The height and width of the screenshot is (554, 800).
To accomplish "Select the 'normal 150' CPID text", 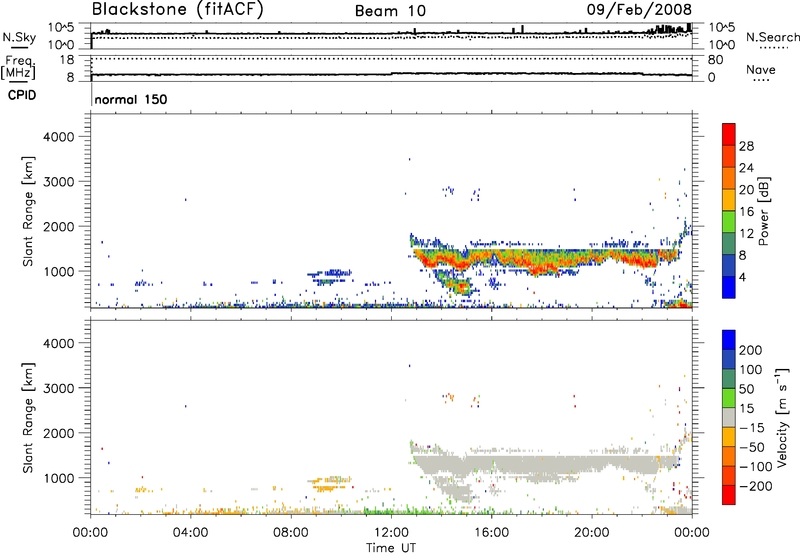I will coord(131,99).
